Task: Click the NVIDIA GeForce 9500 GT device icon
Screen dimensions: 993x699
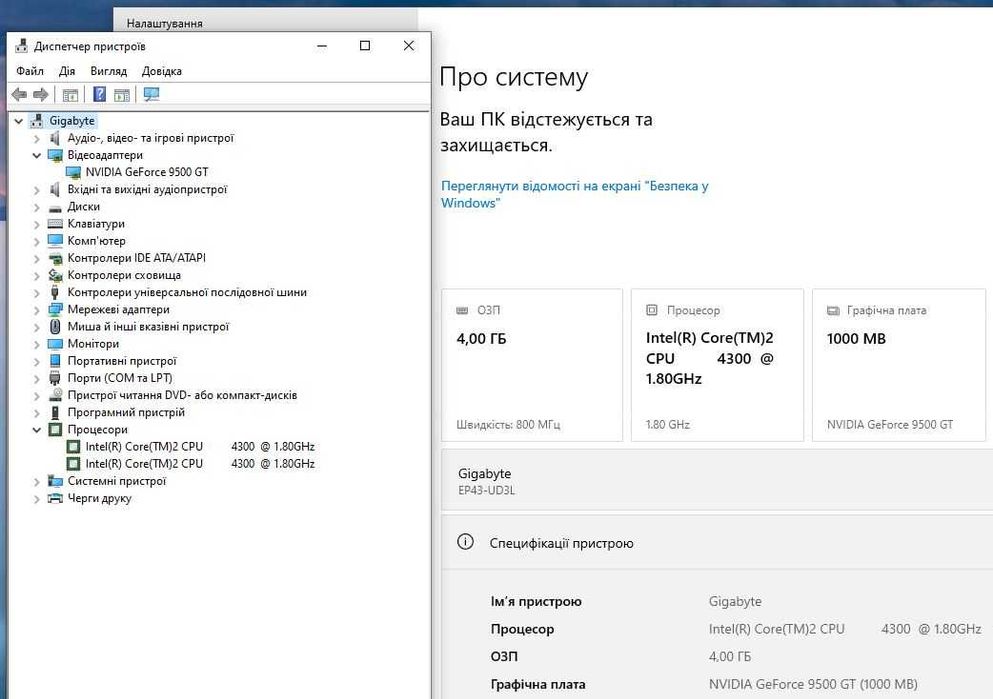Action: pos(73,172)
